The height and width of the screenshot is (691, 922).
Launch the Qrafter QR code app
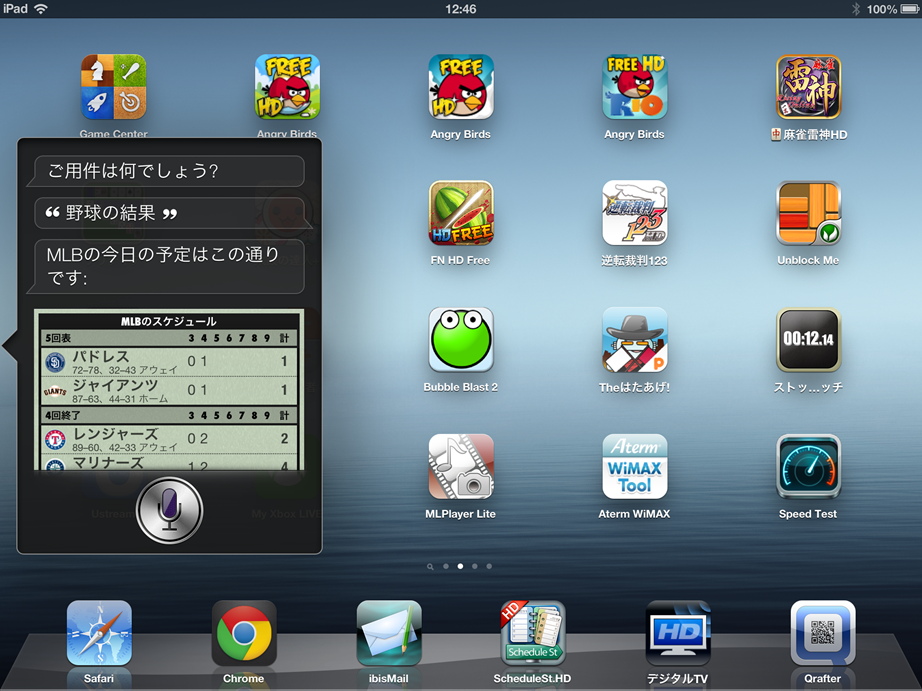(823, 633)
